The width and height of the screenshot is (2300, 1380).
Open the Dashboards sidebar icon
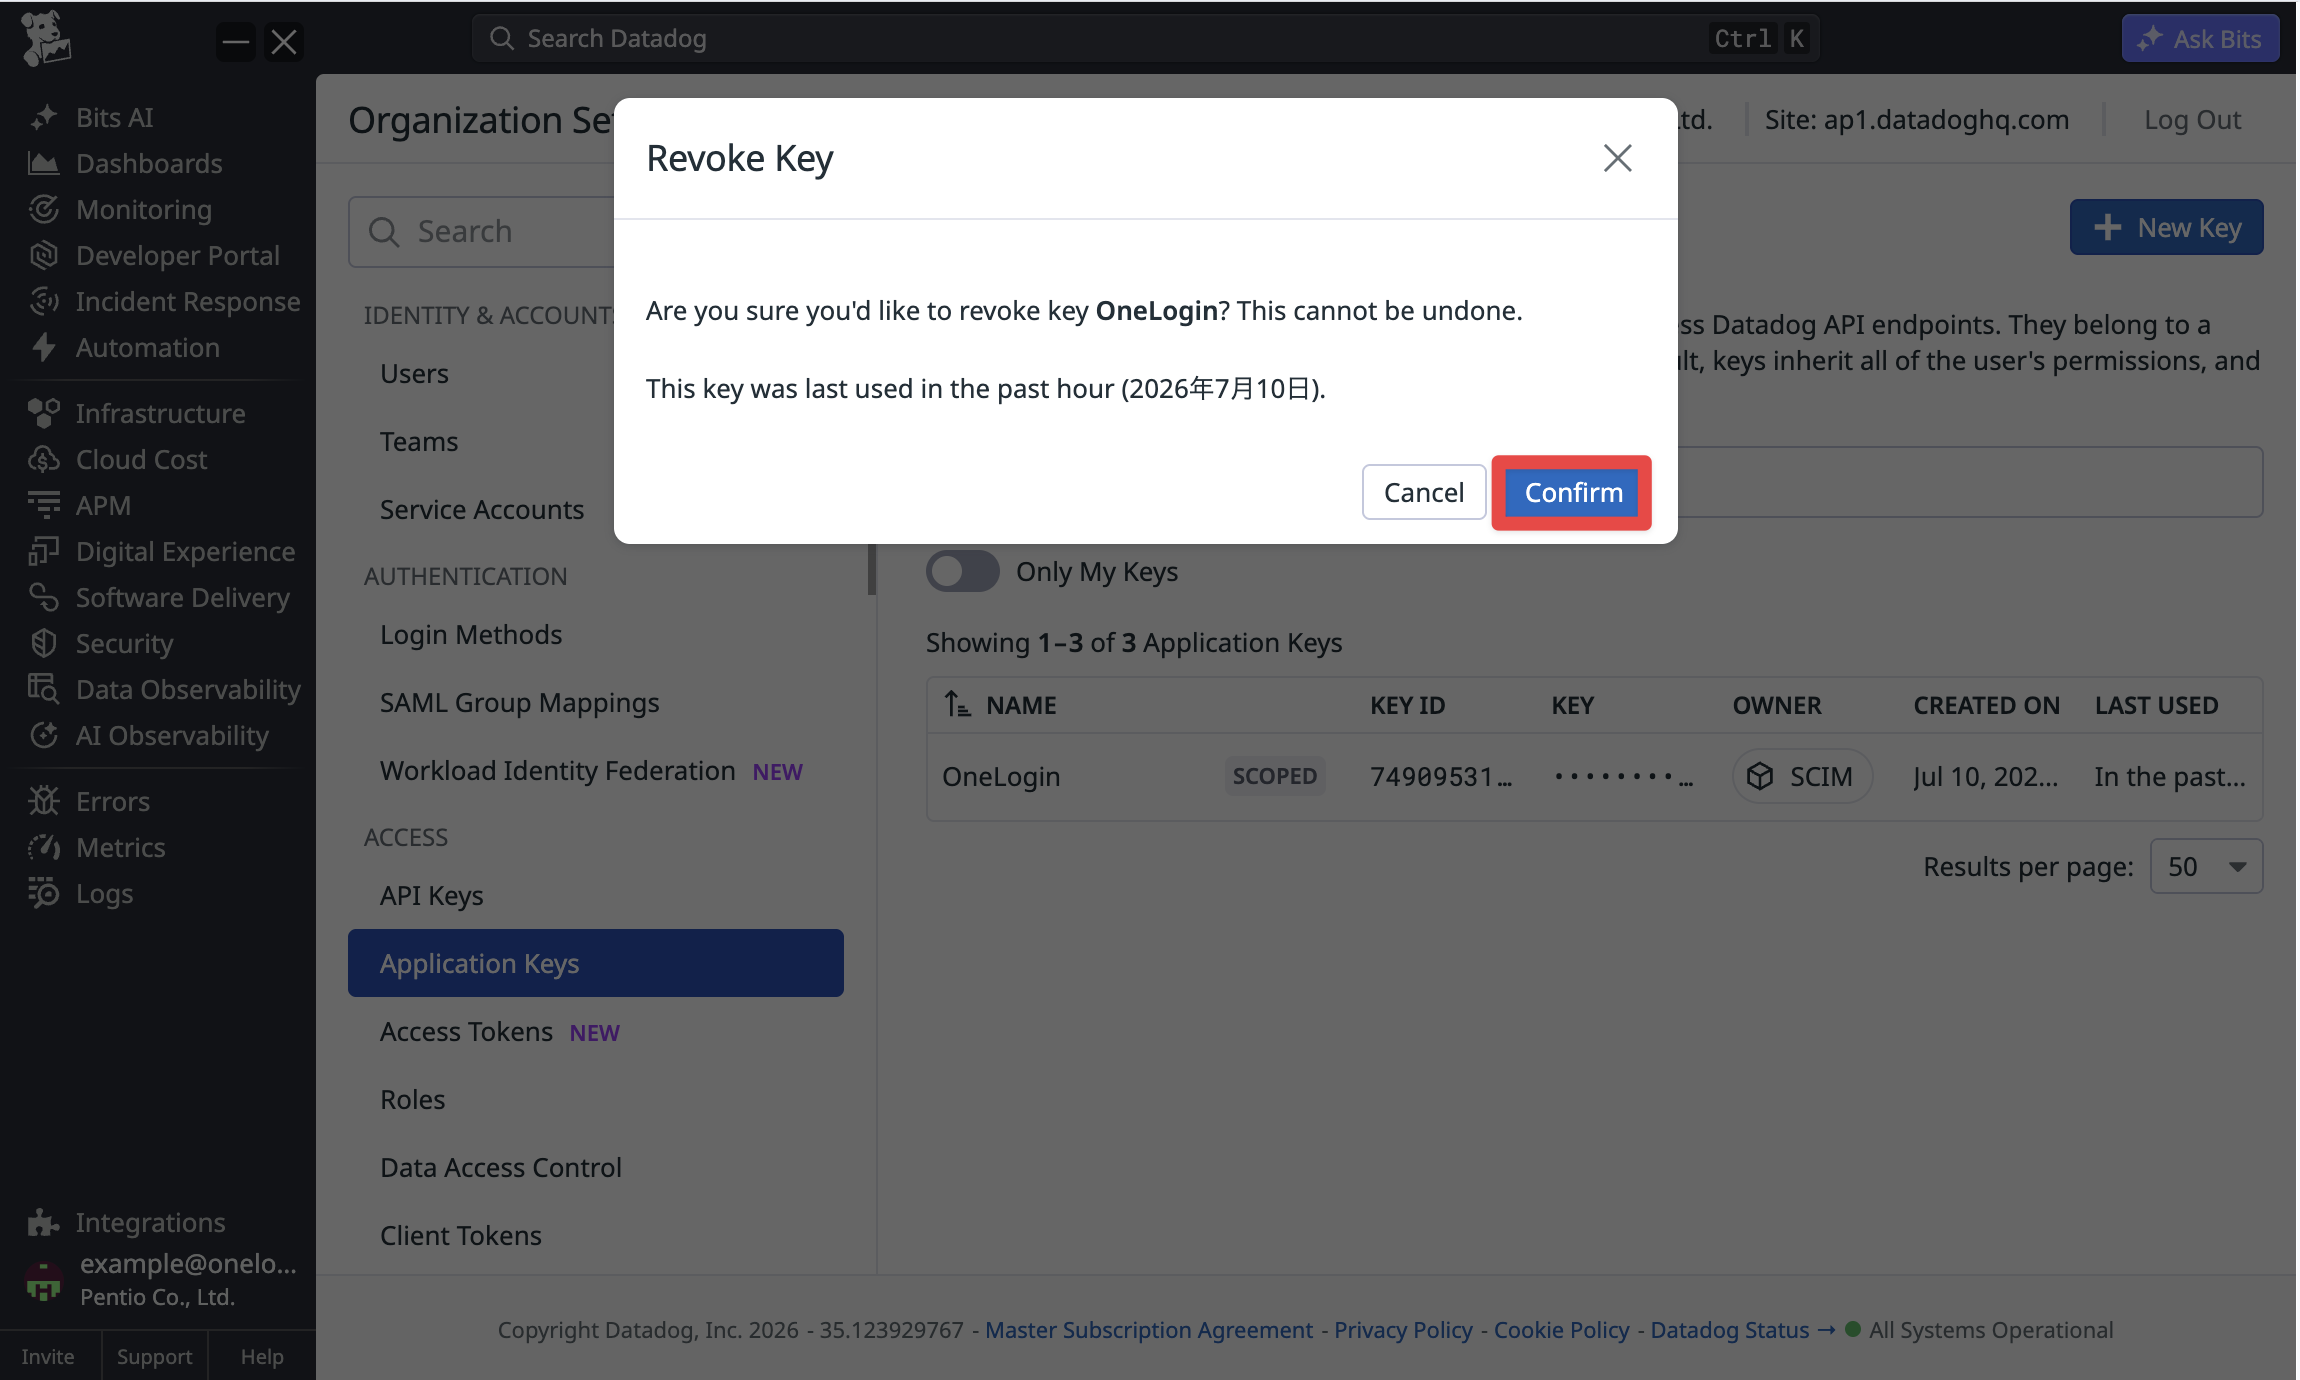point(43,163)
